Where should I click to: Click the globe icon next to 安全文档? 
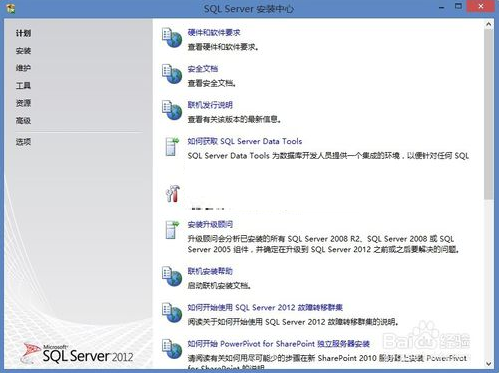[172, 74]
